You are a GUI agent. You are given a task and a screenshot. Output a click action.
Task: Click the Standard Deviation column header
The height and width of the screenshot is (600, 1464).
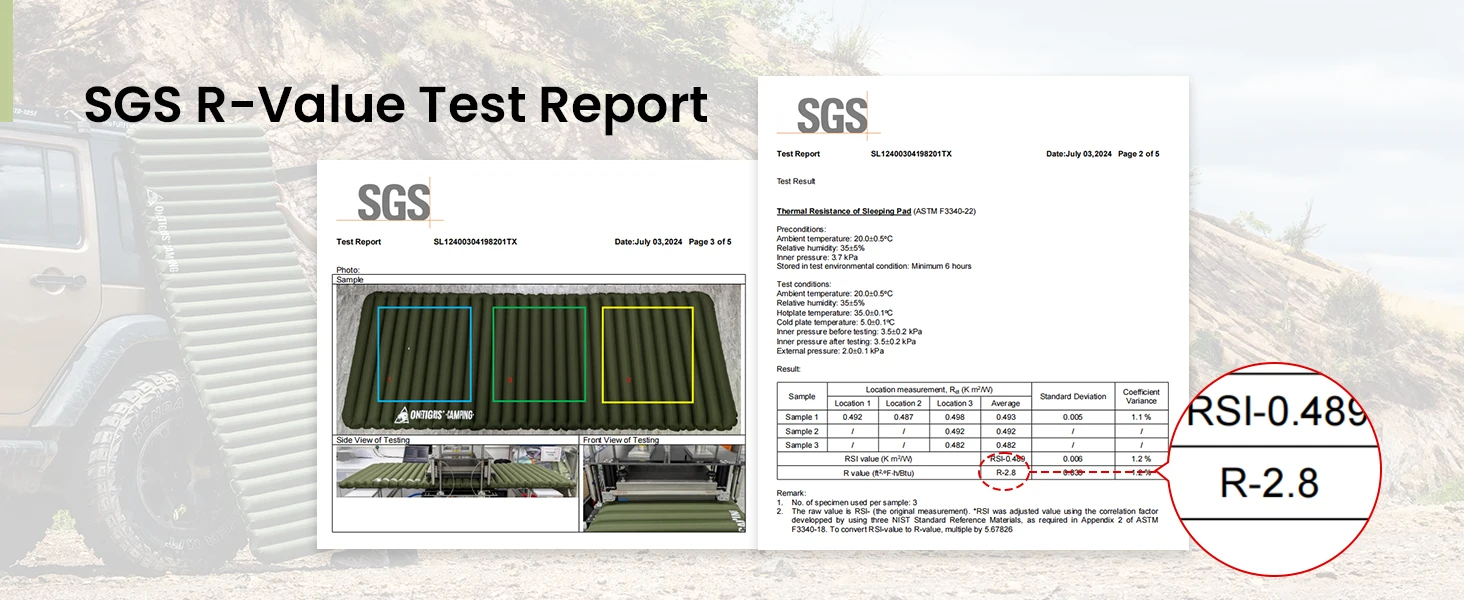1073,397
